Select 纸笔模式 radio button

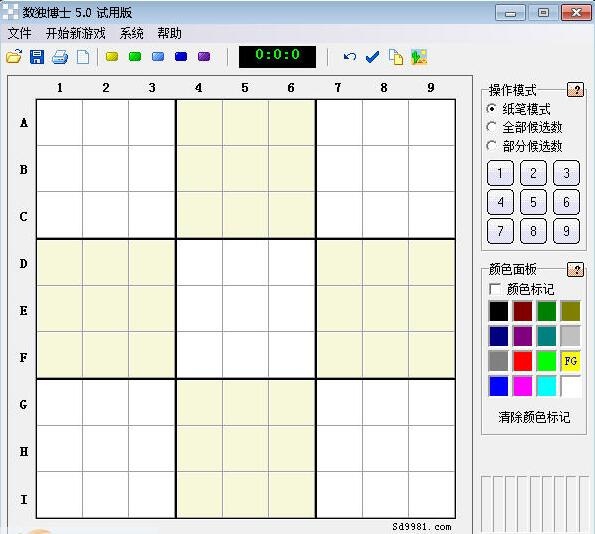[x=491, y=109]
